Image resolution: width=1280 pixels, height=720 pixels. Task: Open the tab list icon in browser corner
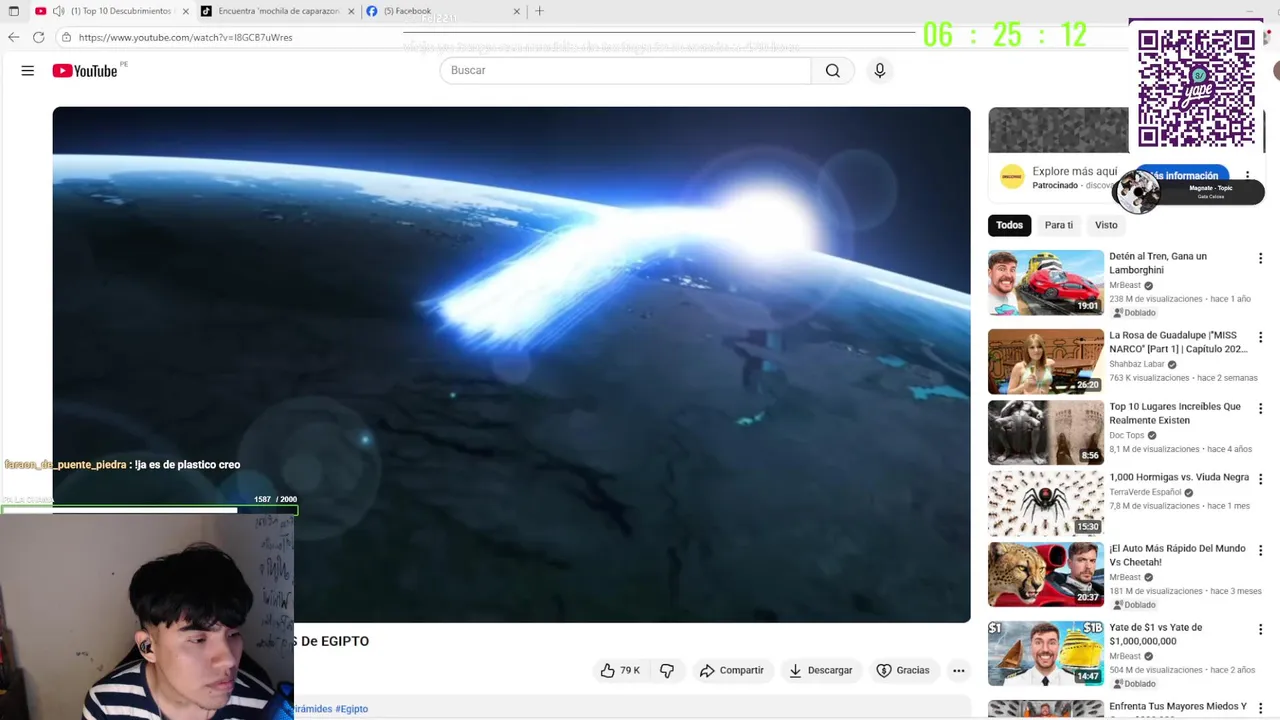[x=13, y=11]
